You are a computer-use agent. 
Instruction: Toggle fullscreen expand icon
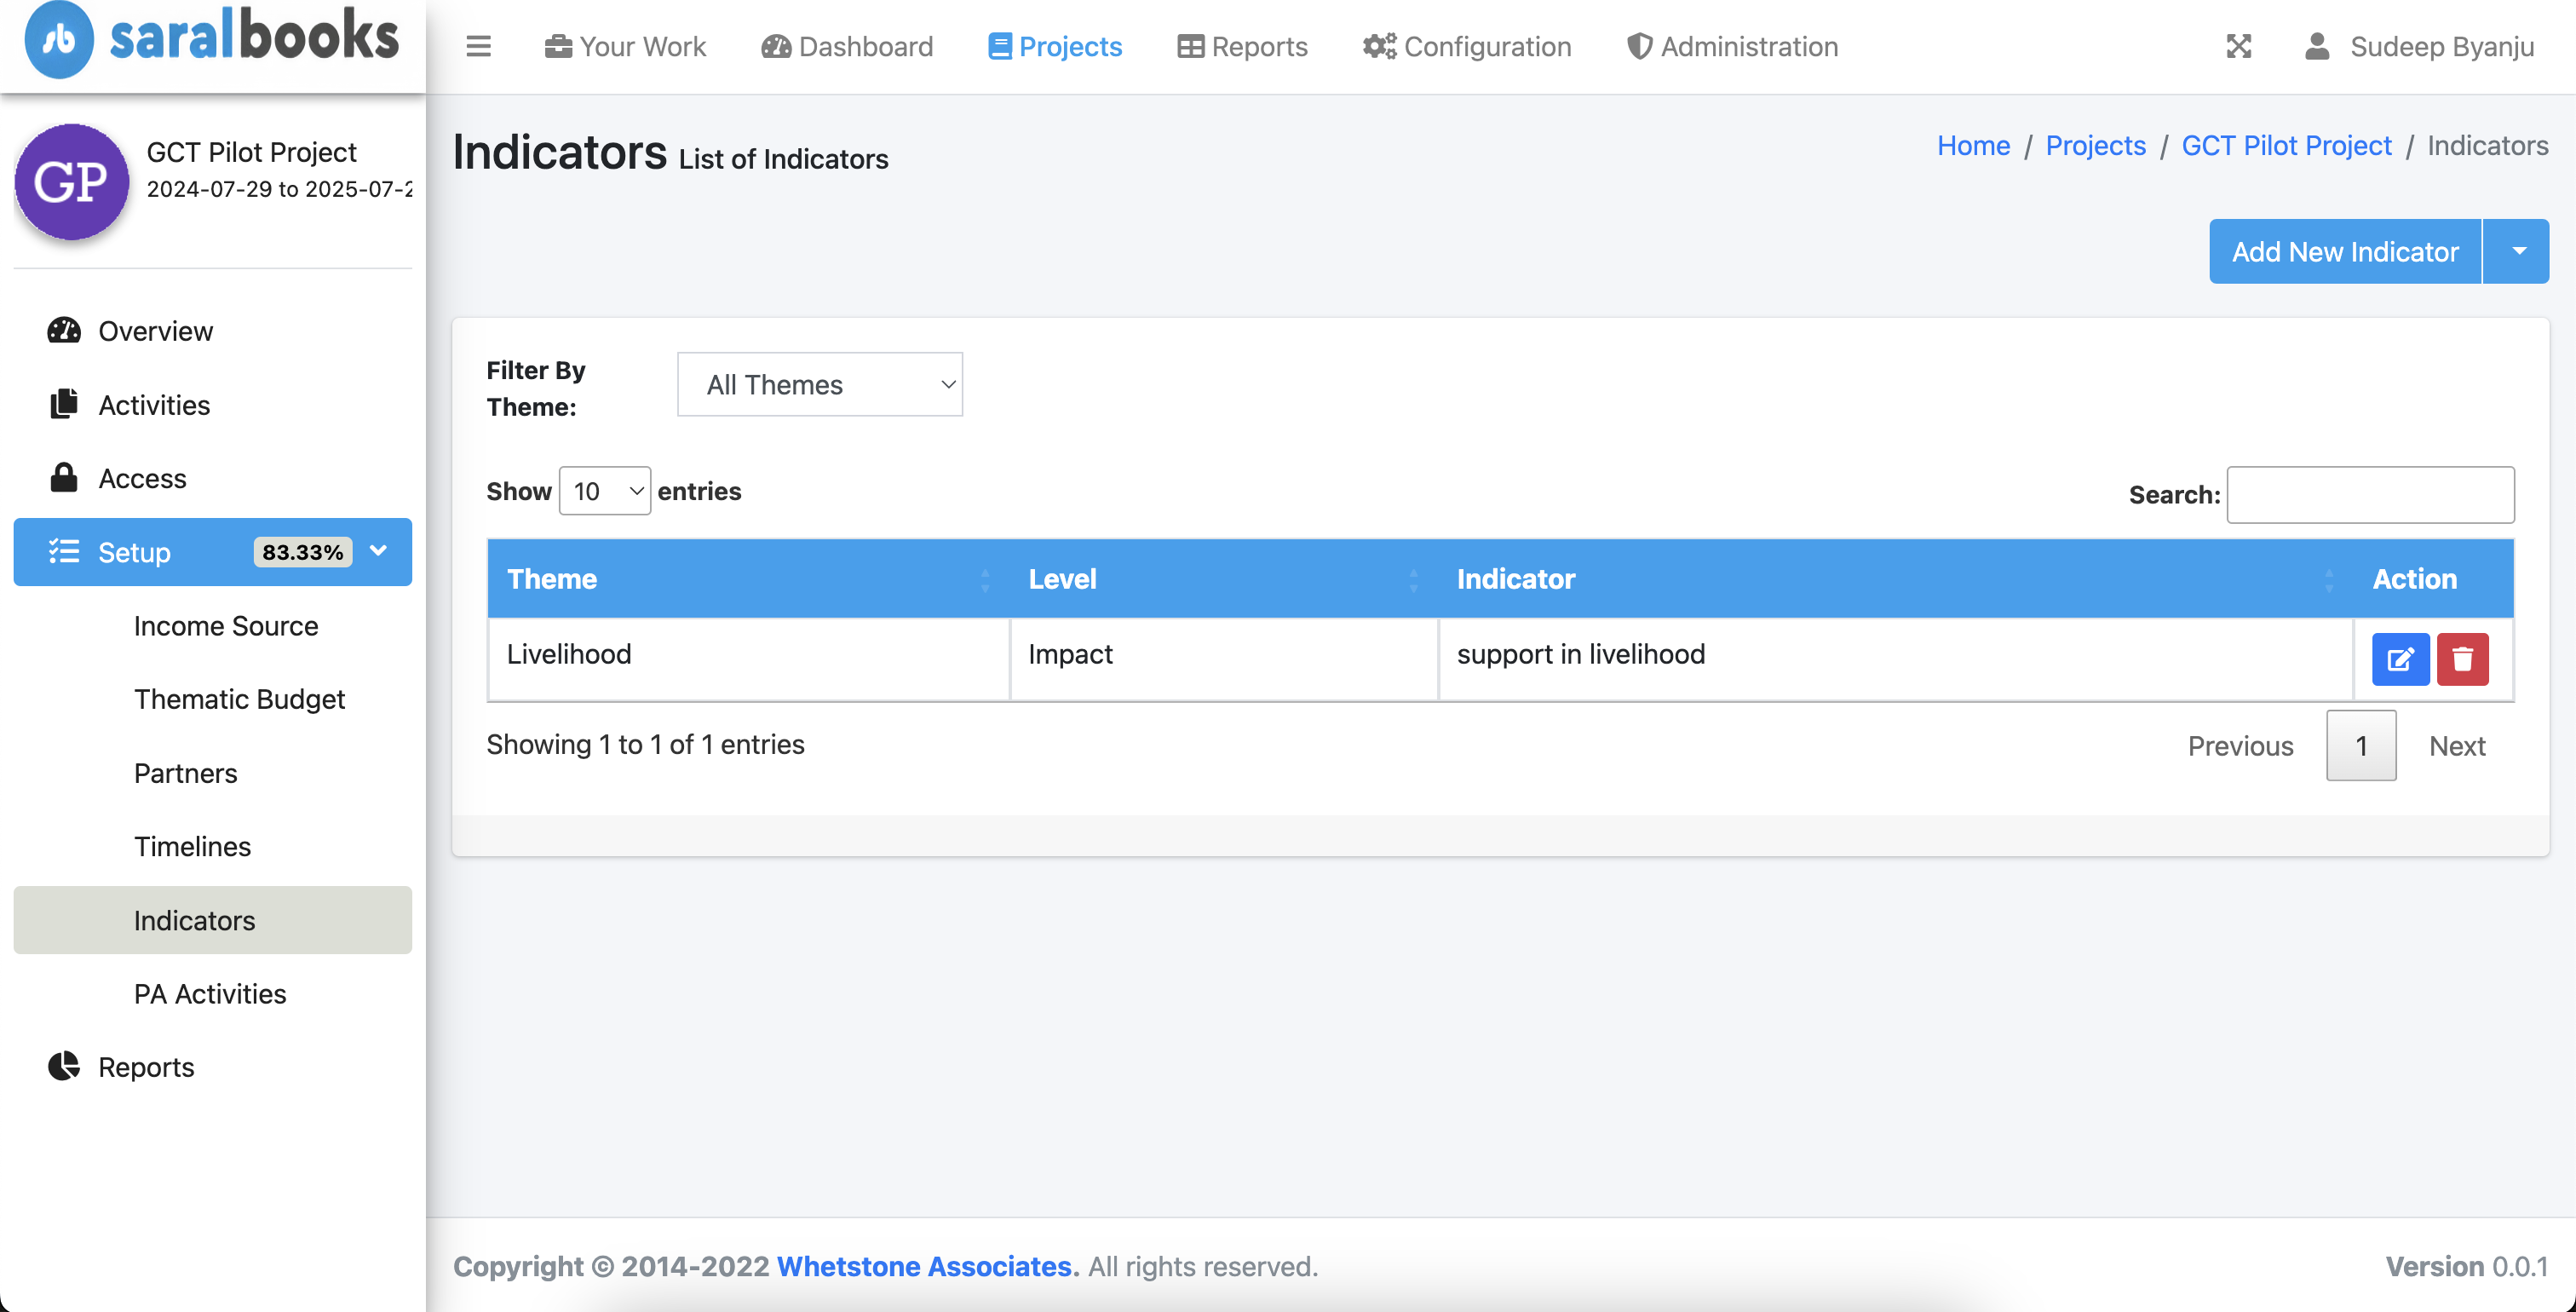2239,46
